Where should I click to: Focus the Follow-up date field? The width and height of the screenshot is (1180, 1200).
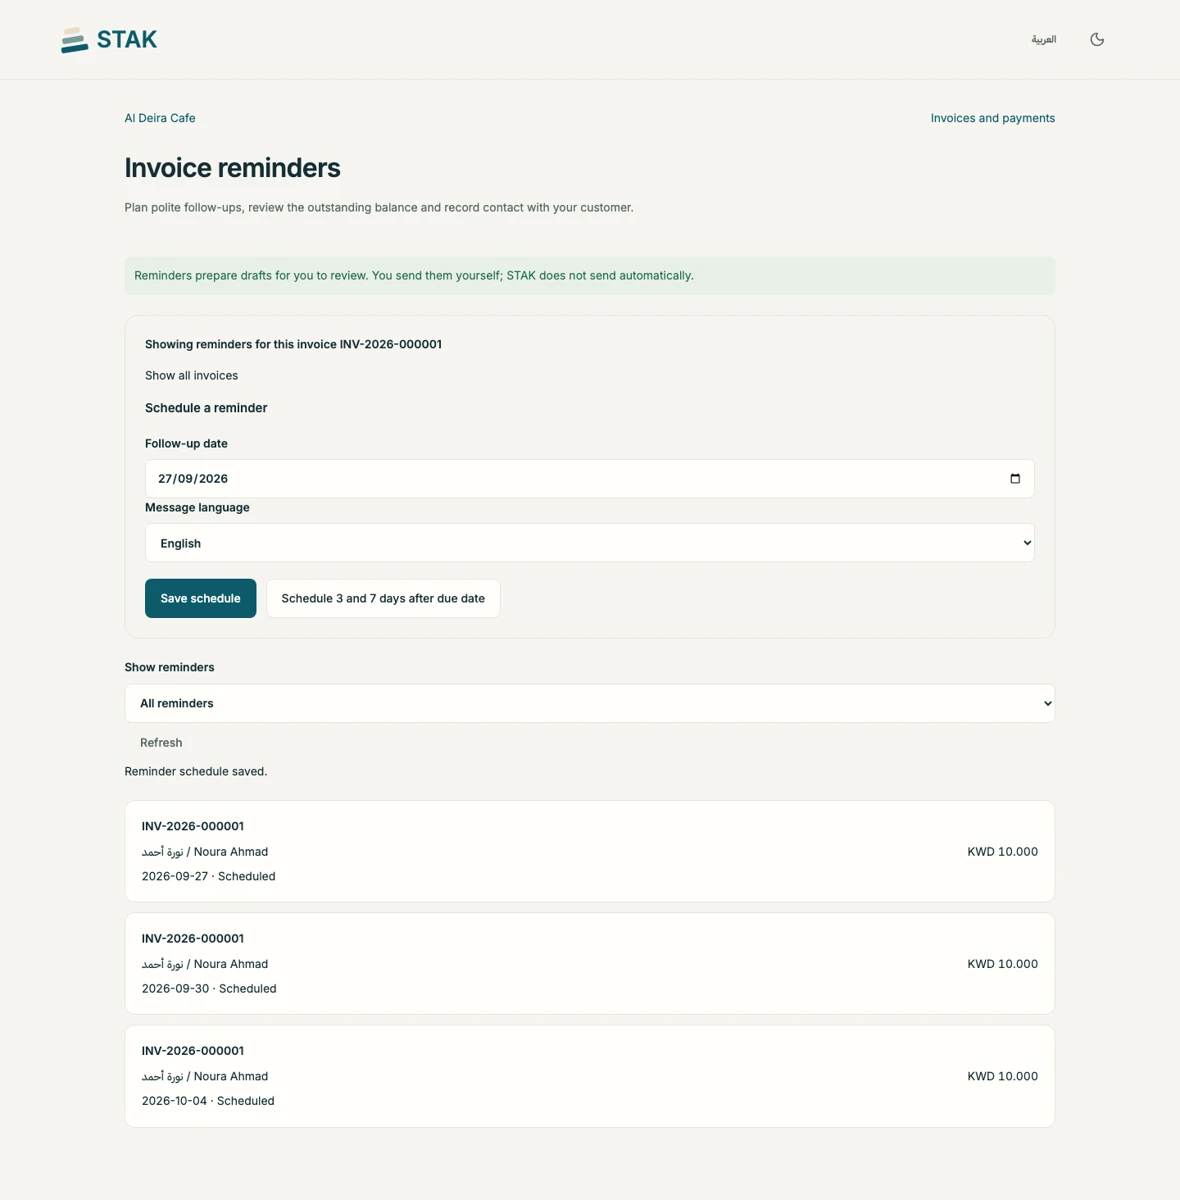coord(590,479)
